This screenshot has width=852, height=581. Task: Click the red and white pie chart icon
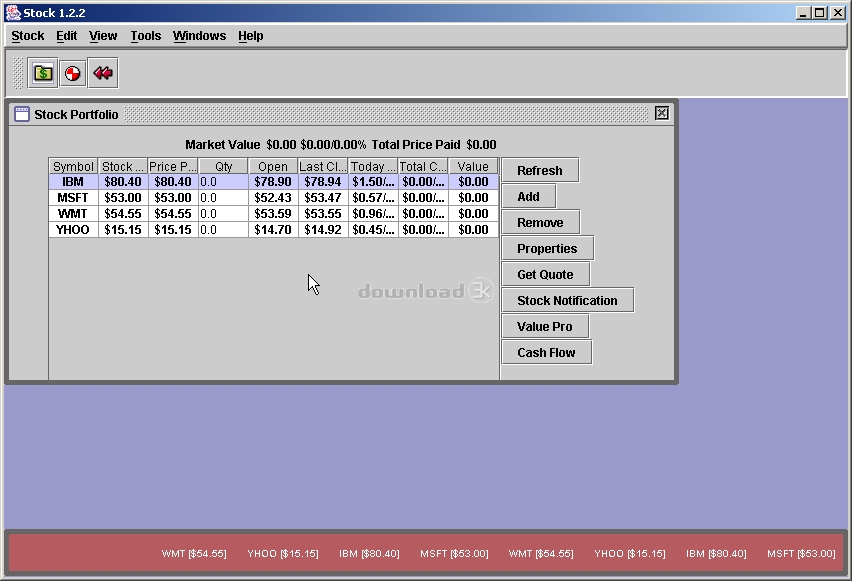[73, 73]
